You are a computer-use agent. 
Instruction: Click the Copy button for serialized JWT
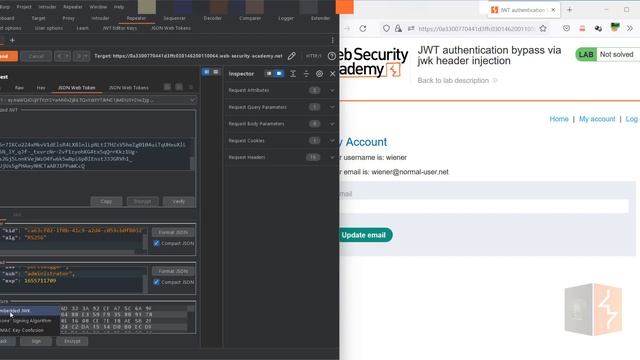pyautogui.click(x=106, y=202)
